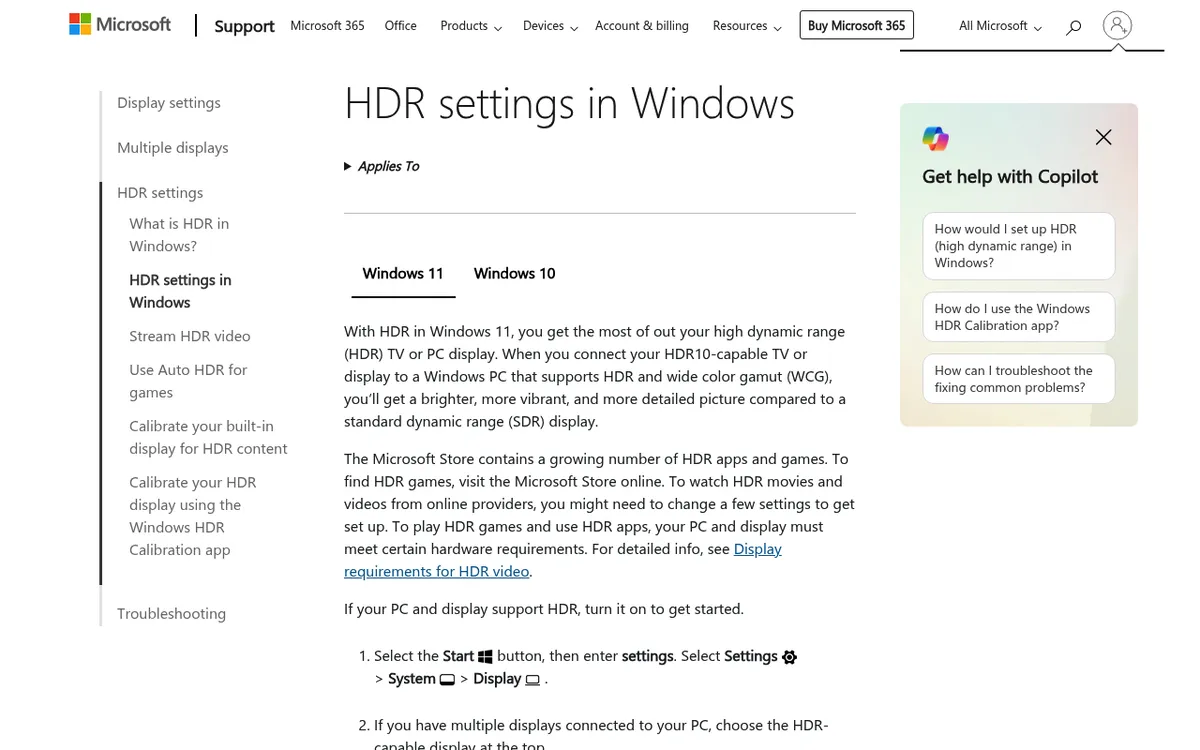Viewport: 1200px width, 750px height.
Task: Open 'Calibrate your HDR display using' sidebar link
Action: (x=193, y=516)
